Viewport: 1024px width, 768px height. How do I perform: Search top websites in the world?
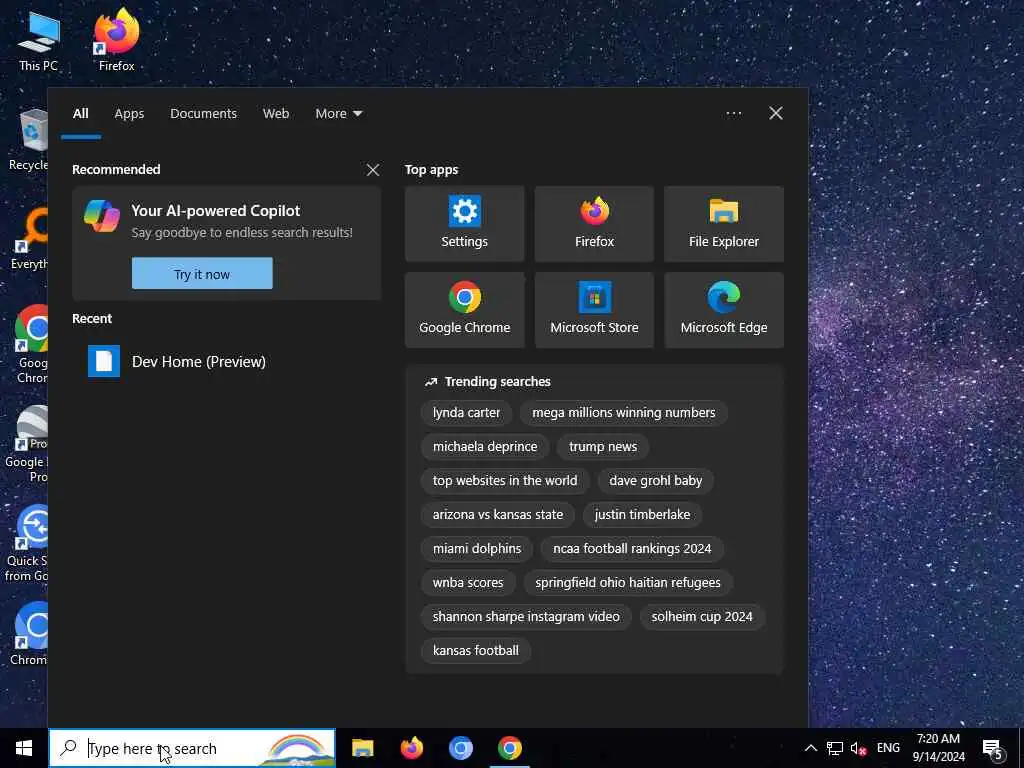point(505,481)
